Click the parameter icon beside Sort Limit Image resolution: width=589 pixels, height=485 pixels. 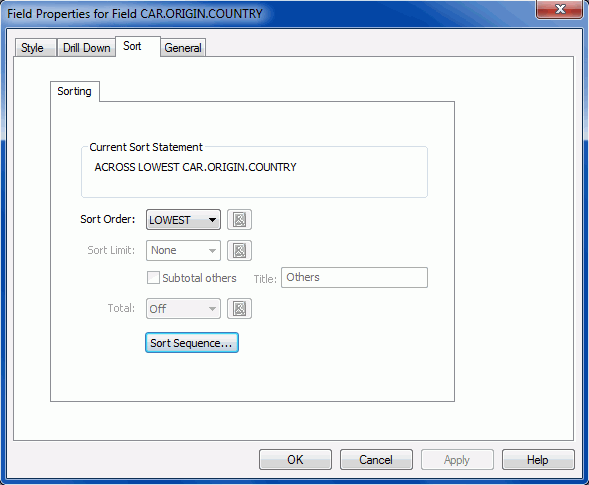239,251
